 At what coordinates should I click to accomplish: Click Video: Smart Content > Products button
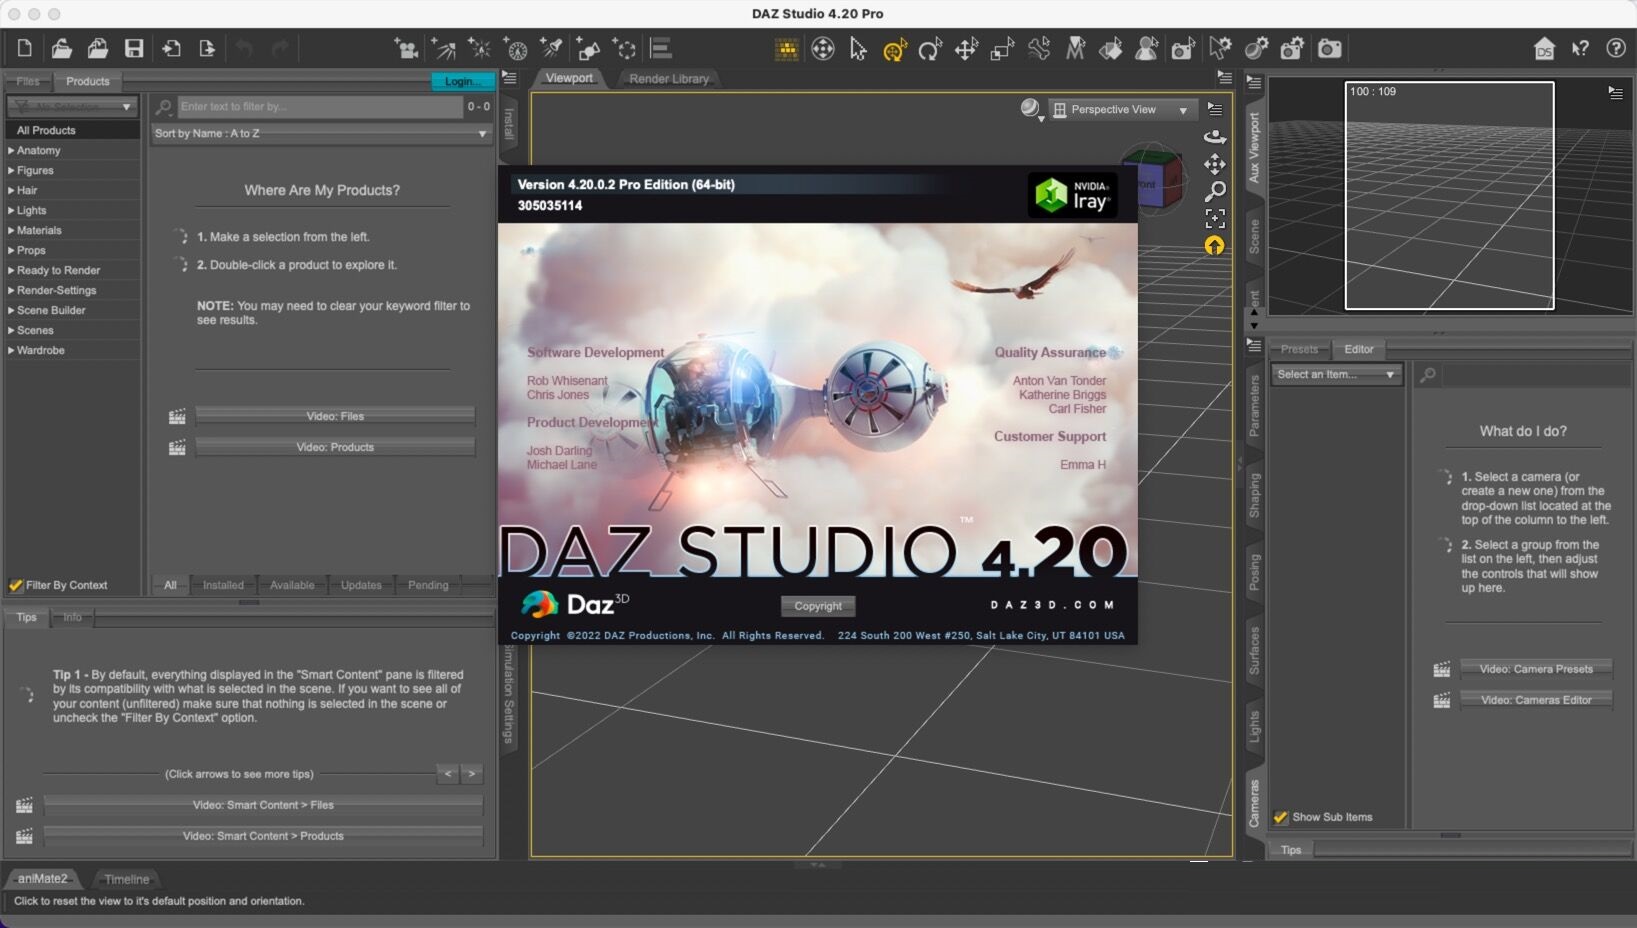263,836
